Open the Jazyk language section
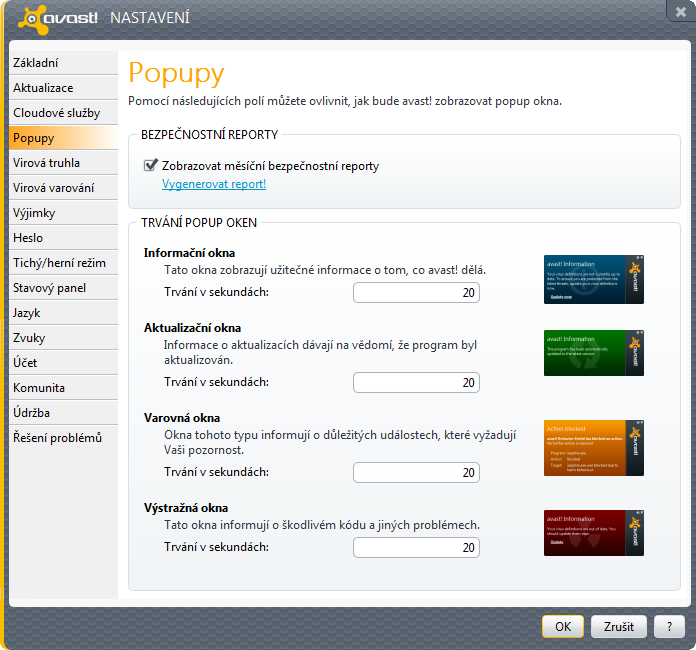This screenshot has height=650, width=696. coord(63,313)
